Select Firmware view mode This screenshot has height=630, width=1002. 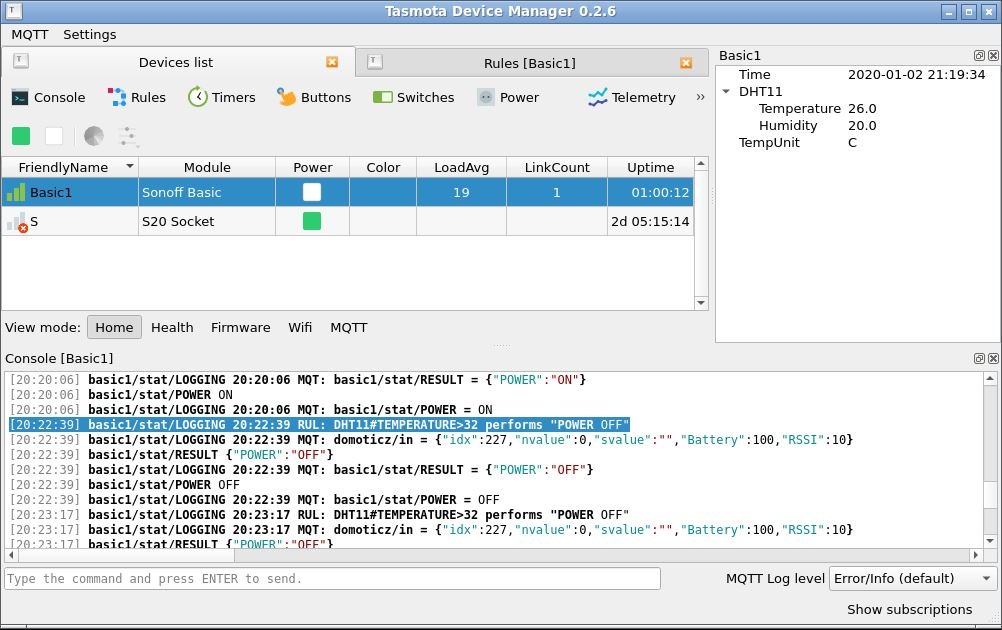[240, 327]
